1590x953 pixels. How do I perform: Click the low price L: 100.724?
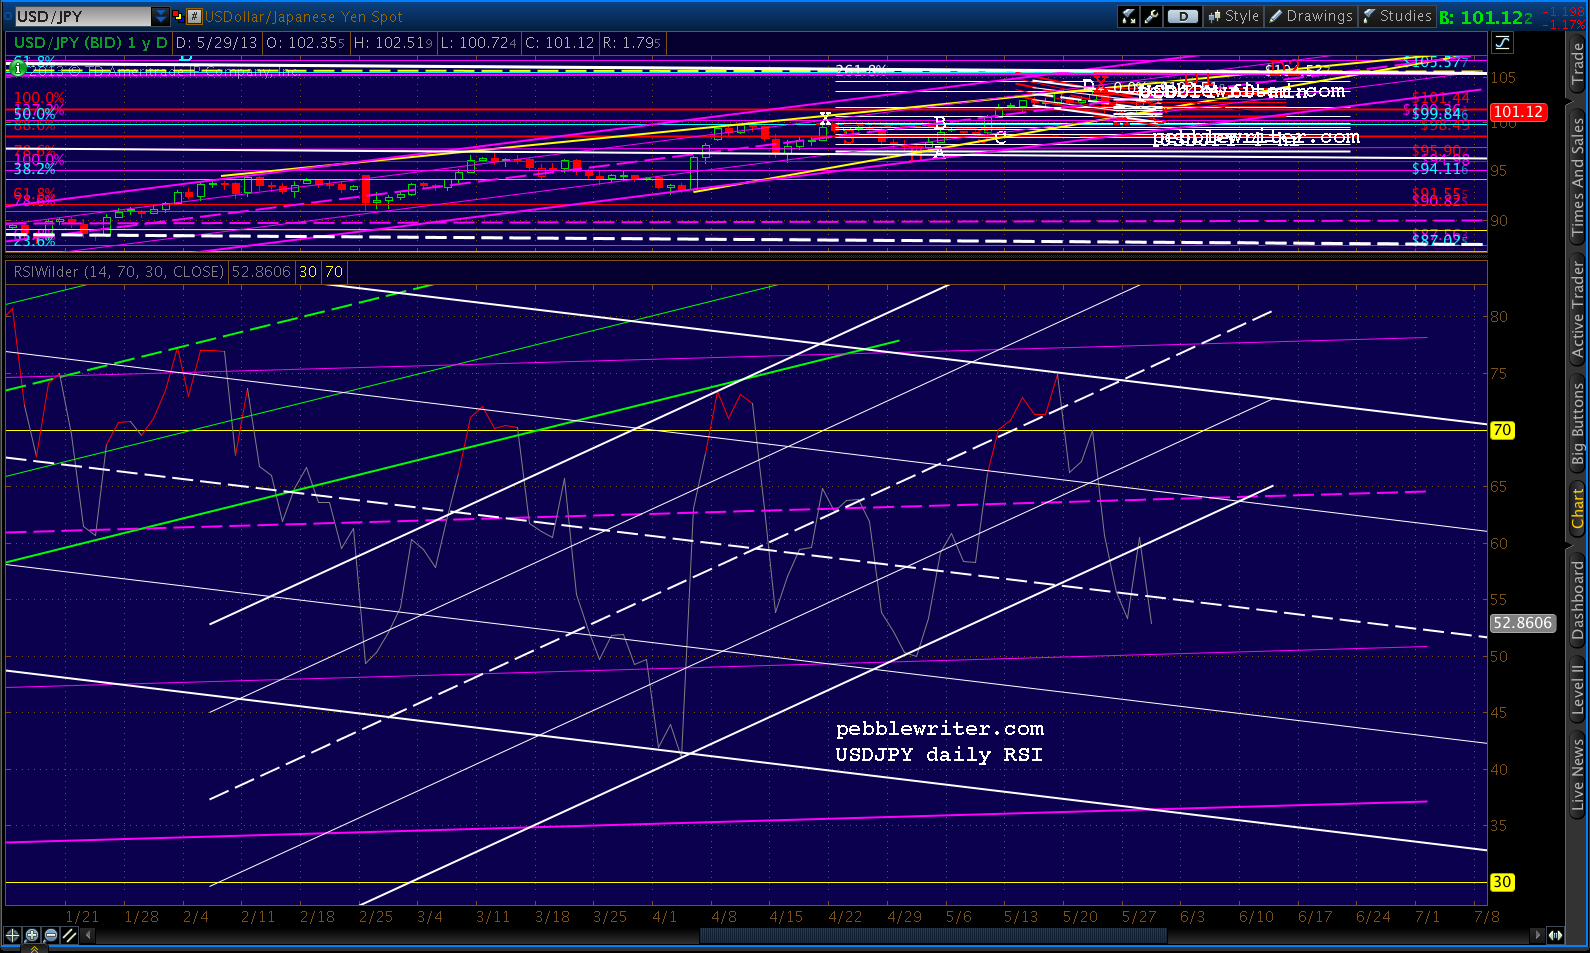479,43
